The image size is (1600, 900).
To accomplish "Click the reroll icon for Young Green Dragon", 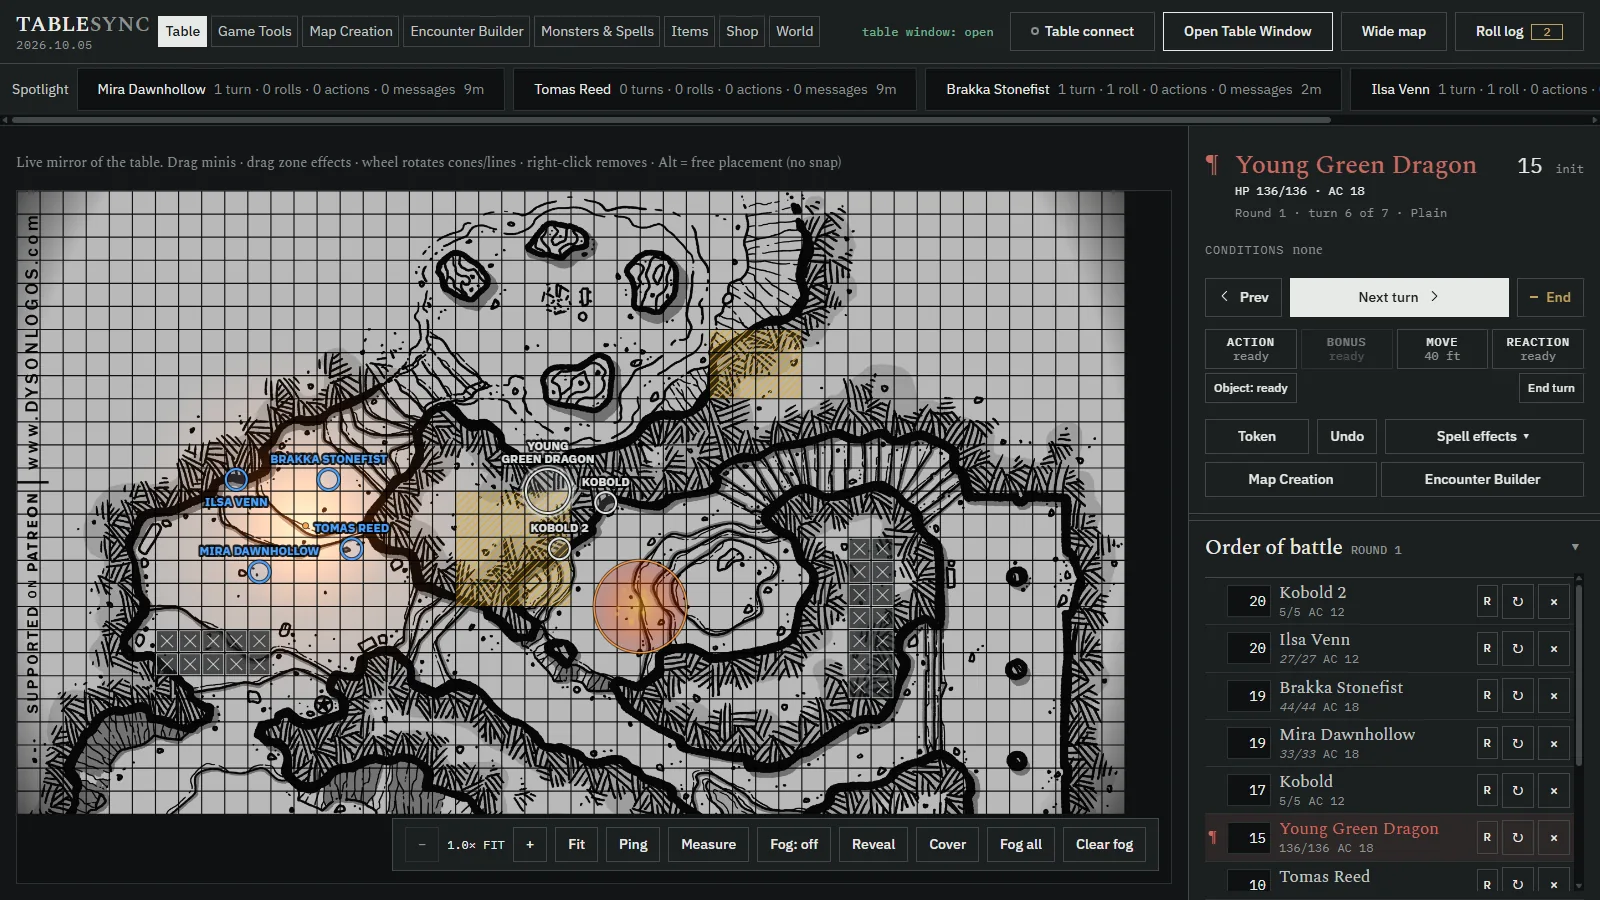I will tap(1517, 837).
